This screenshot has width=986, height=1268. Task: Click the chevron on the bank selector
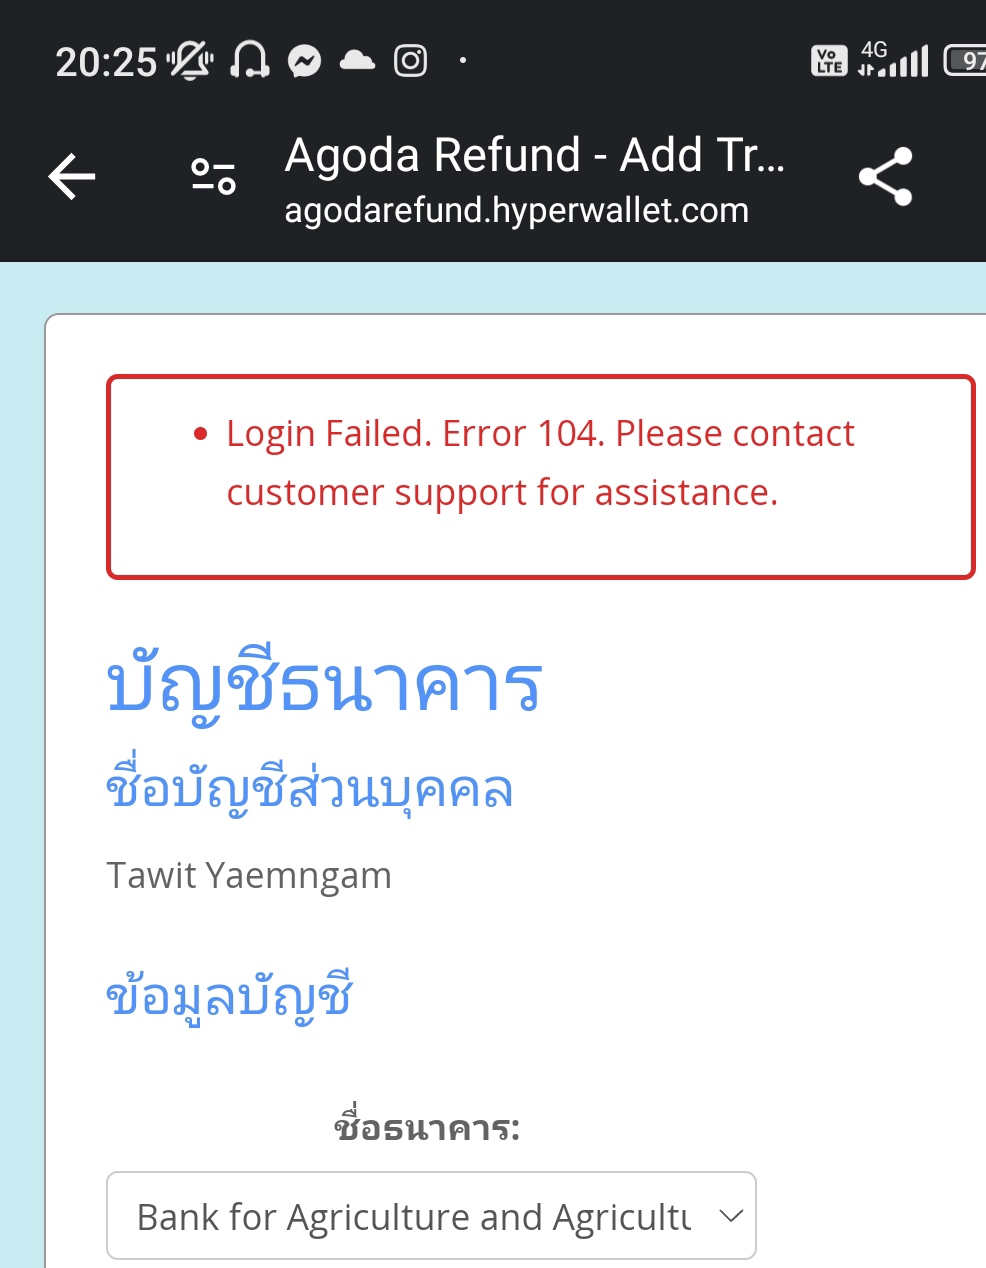[x=731, y=1216]
